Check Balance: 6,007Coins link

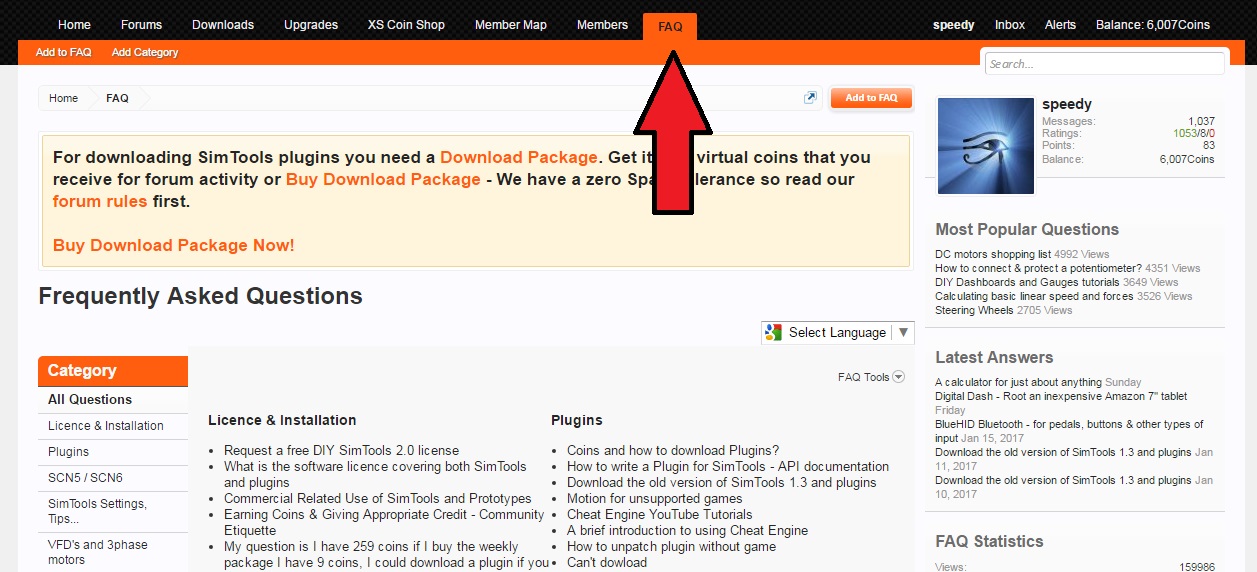tap(1153, 25)
